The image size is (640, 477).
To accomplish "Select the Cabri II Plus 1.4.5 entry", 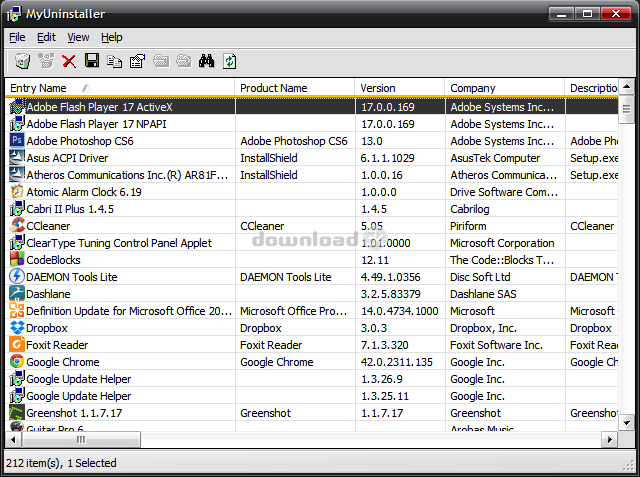I will (70, 209).
